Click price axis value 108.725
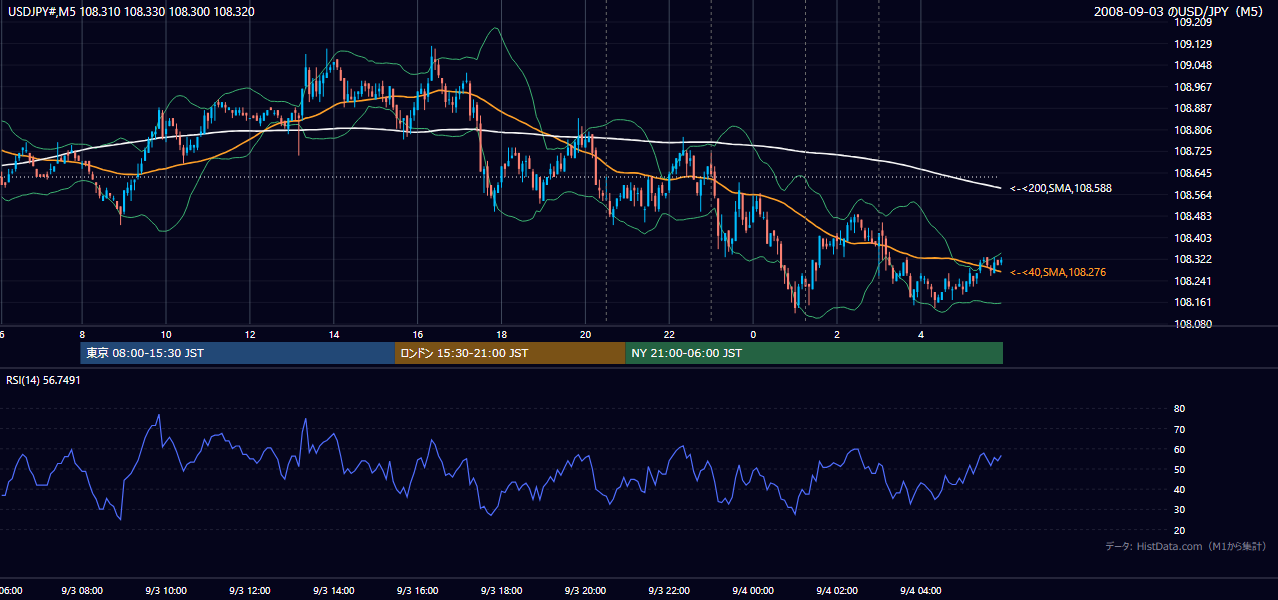 (1193, 151)
